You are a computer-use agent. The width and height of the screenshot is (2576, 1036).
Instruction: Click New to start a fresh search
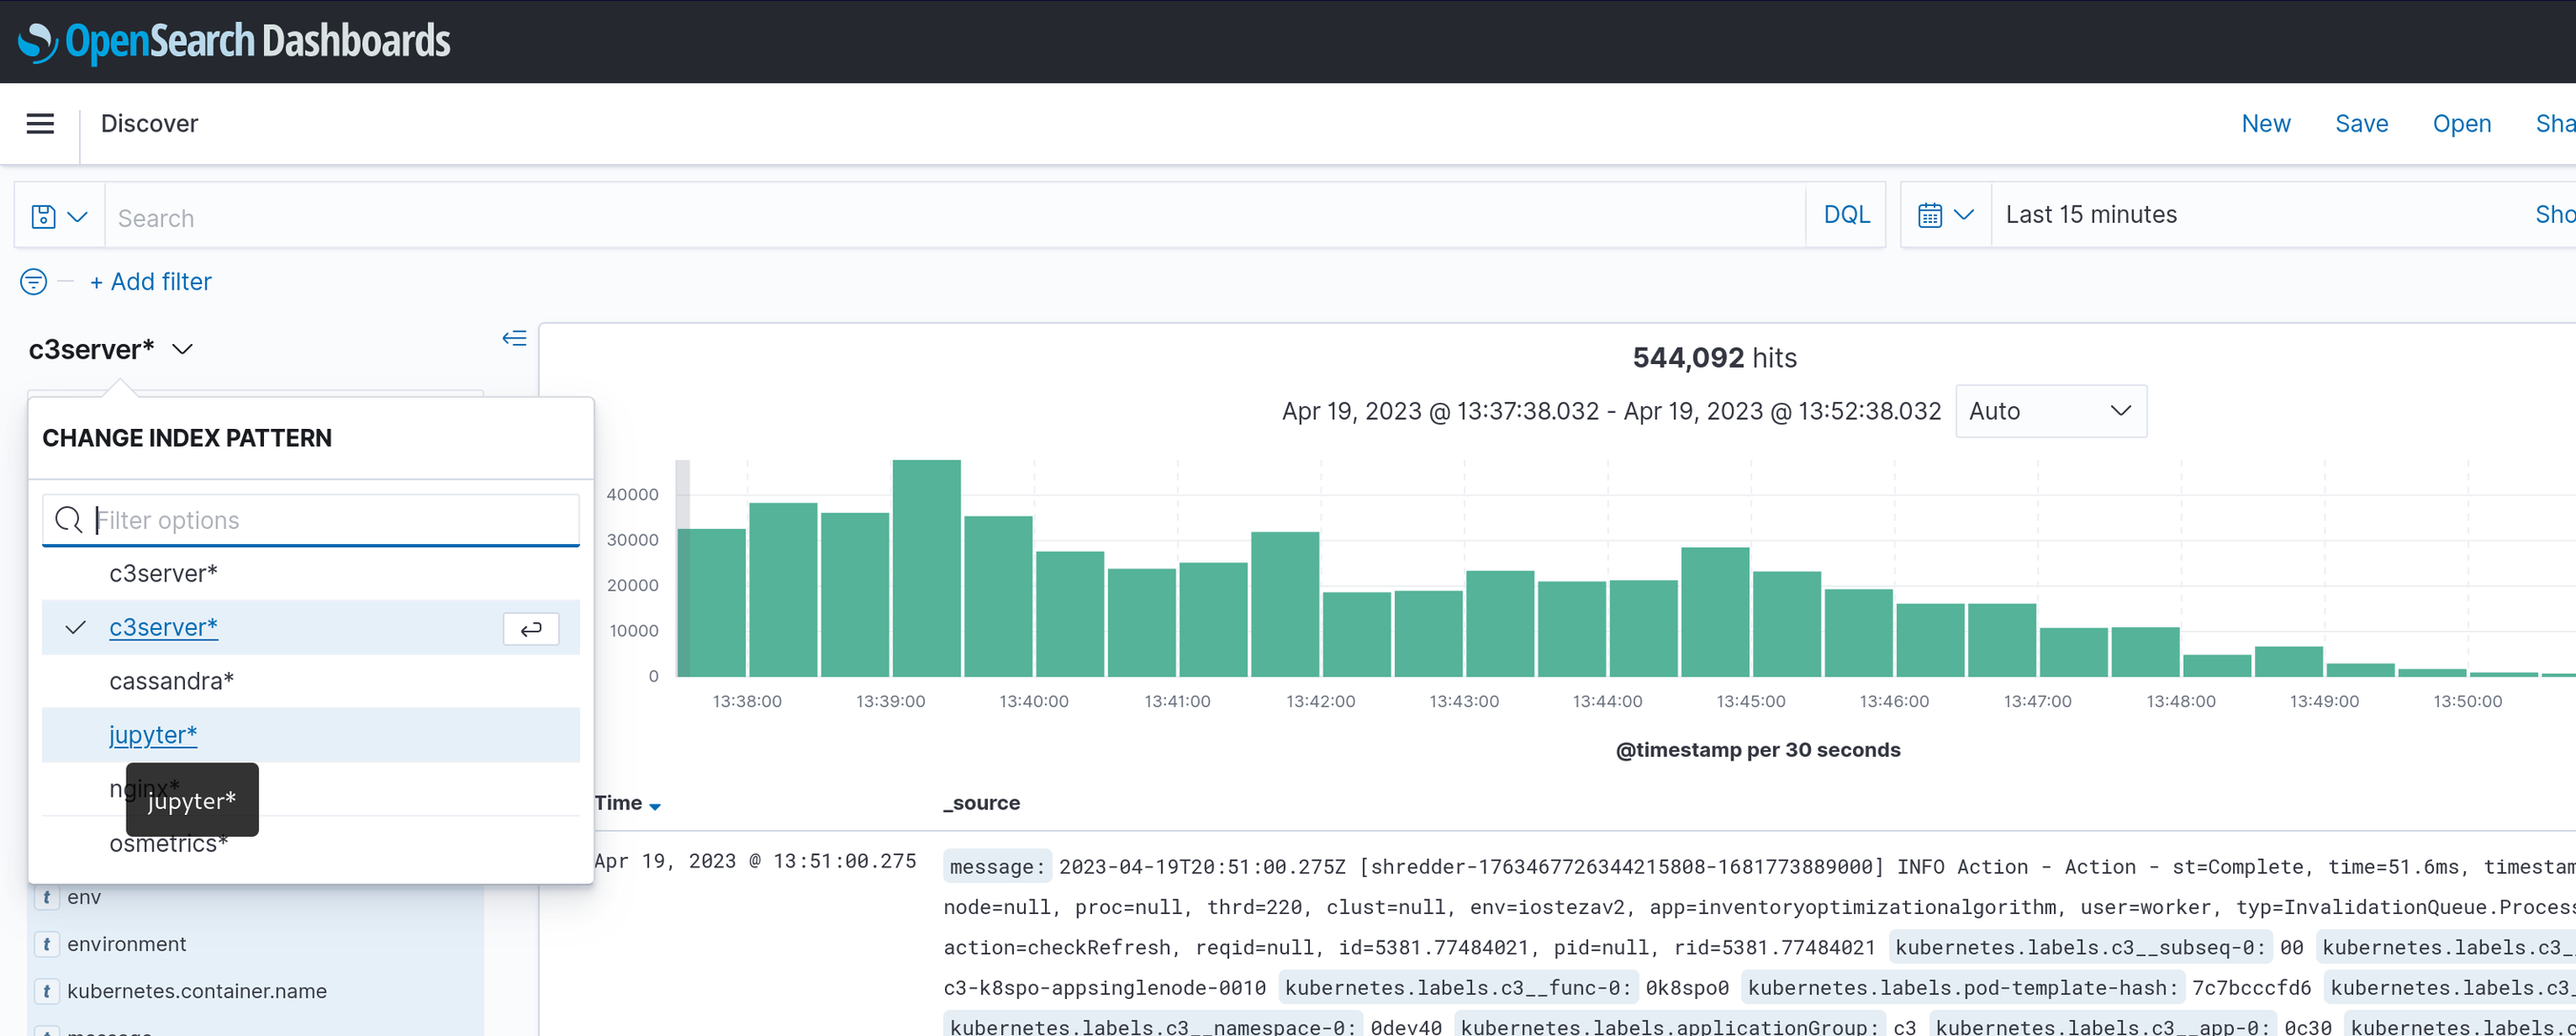2266,123
